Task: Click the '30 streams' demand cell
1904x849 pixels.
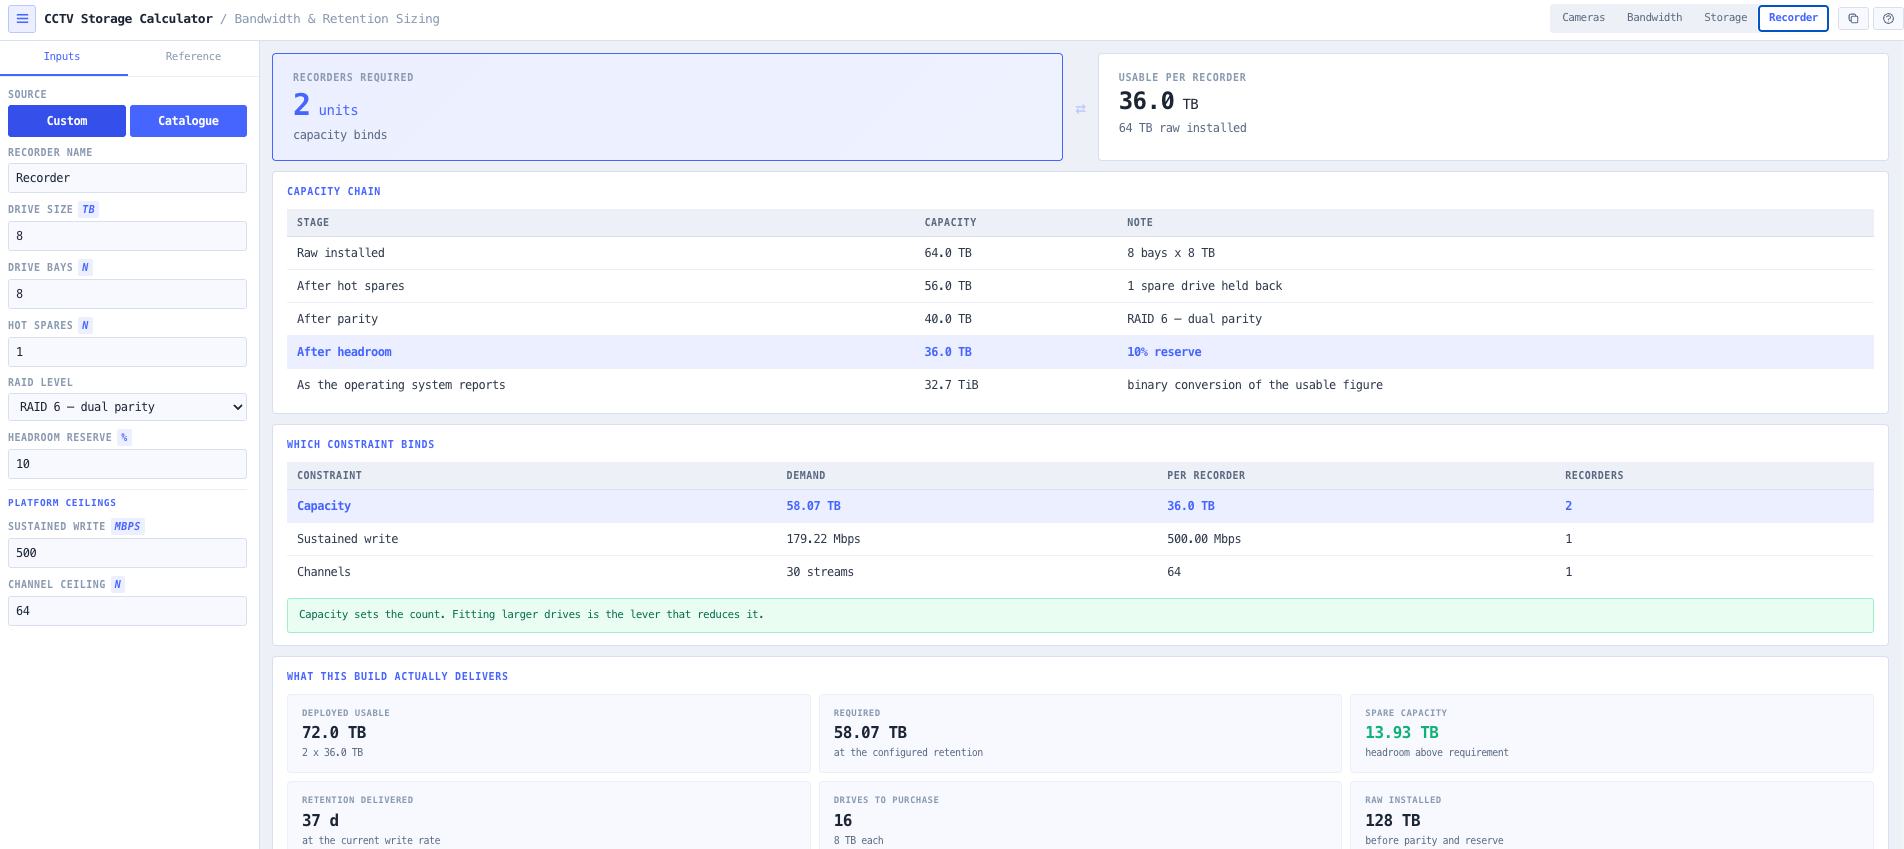Action: click(x=820, y=572)
